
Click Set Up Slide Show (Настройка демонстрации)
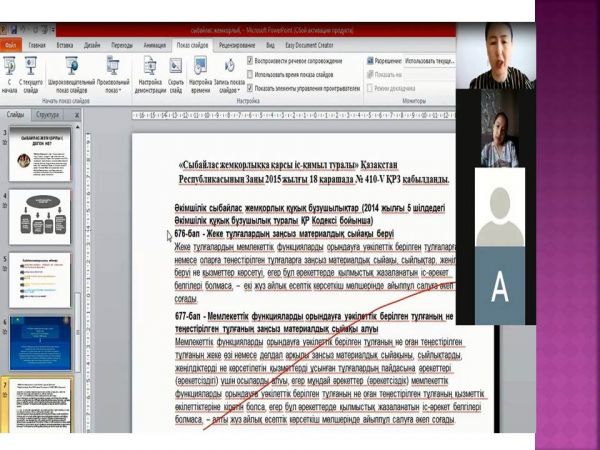click(x=151, y=71)
